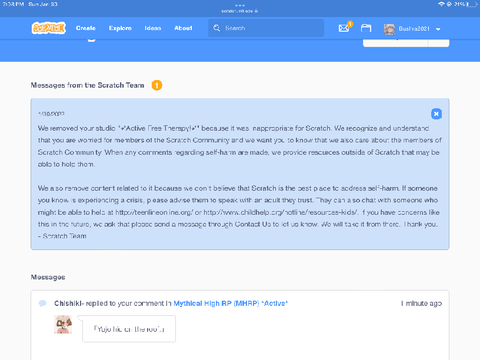The height and width of the screenshot is (360, 480).
Task: Click the '- Scratch Team' signature text
Action: [x=62, y=236]
